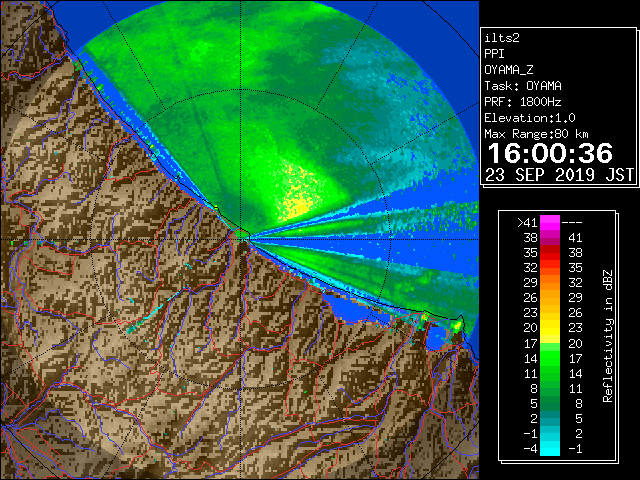Click the 'Reflectivity in dBZ' legend title
Image resolution: width=640 pixels, height=480 pixels.
coord(607,336)
